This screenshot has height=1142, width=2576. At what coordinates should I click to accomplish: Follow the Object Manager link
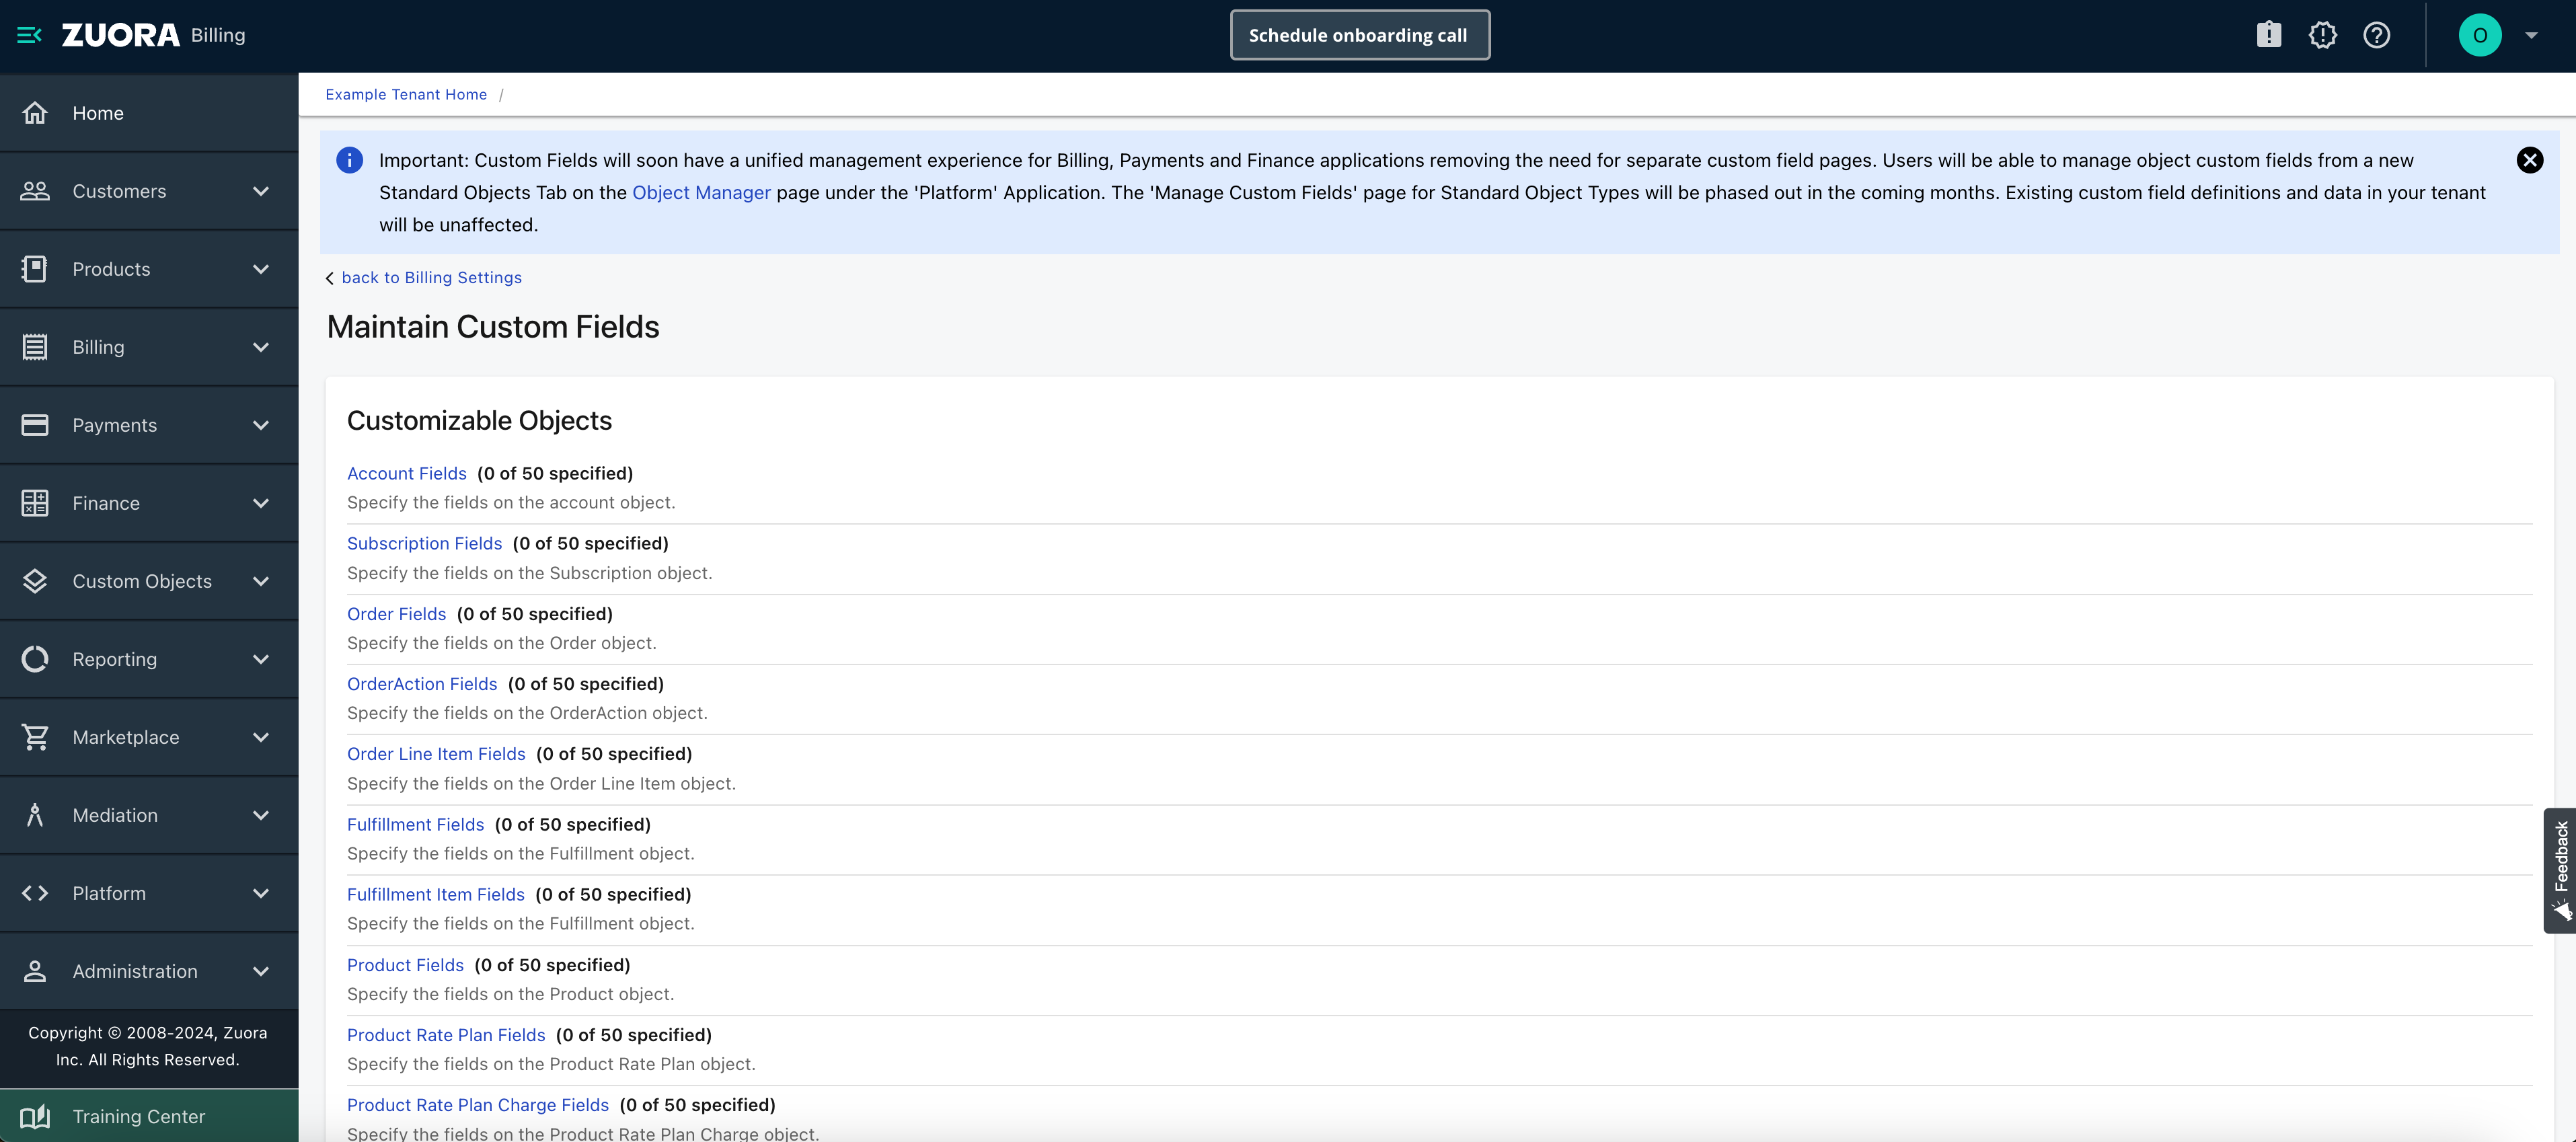point(701,192)
